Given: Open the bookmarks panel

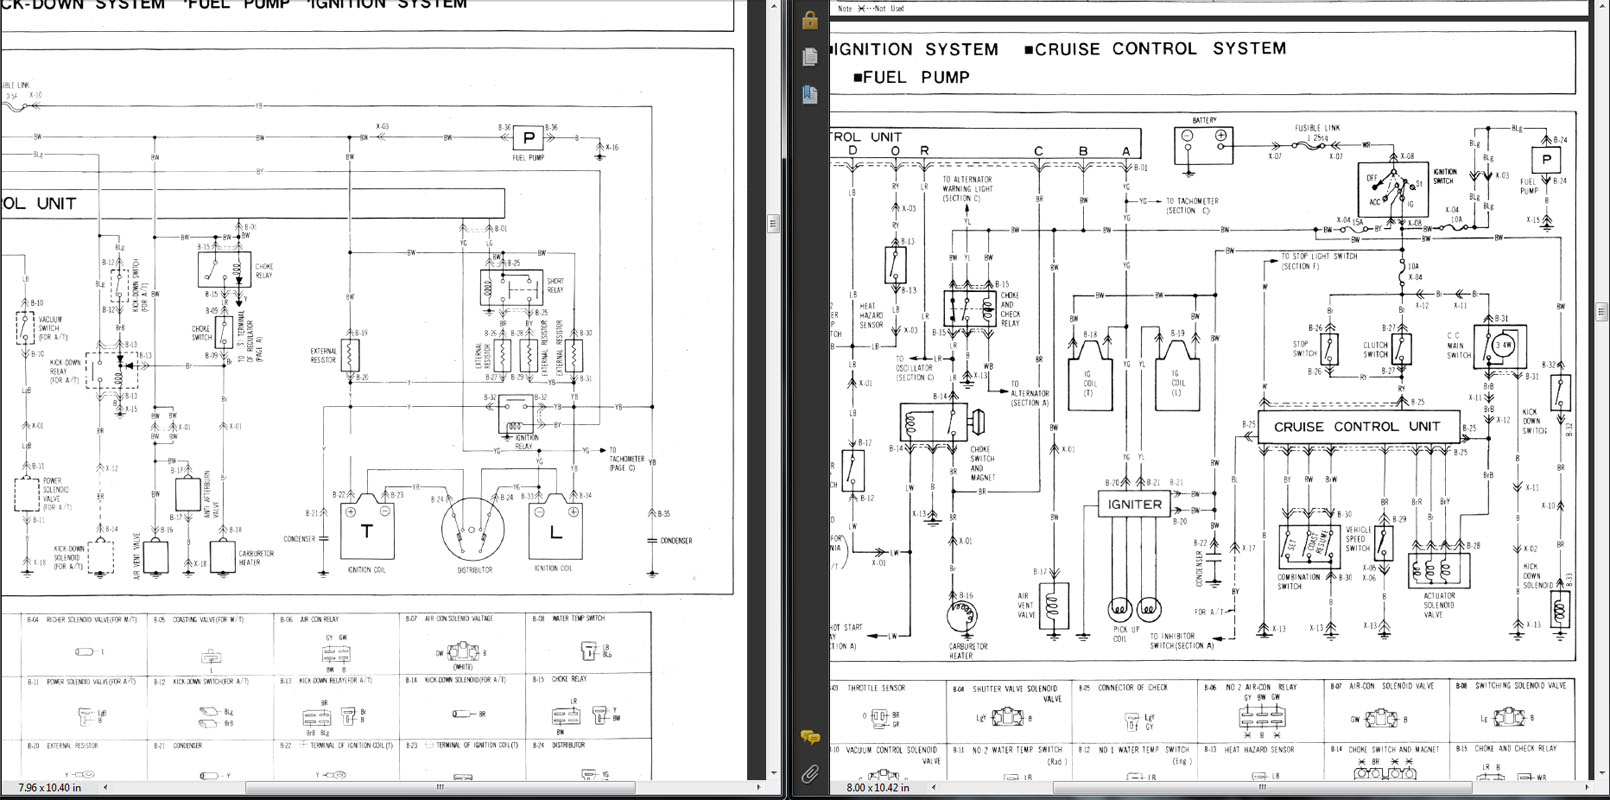Looking at the screenshot, I should click(810, 95).
